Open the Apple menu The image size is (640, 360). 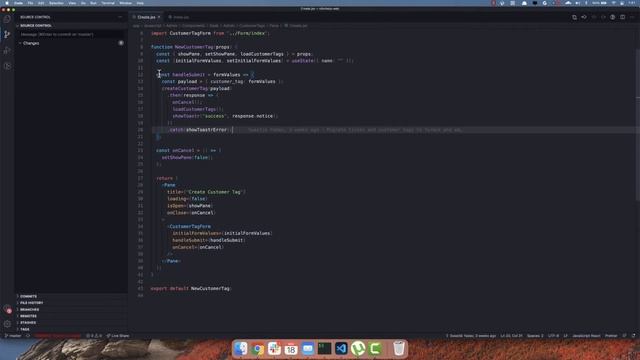click(7, 3)
